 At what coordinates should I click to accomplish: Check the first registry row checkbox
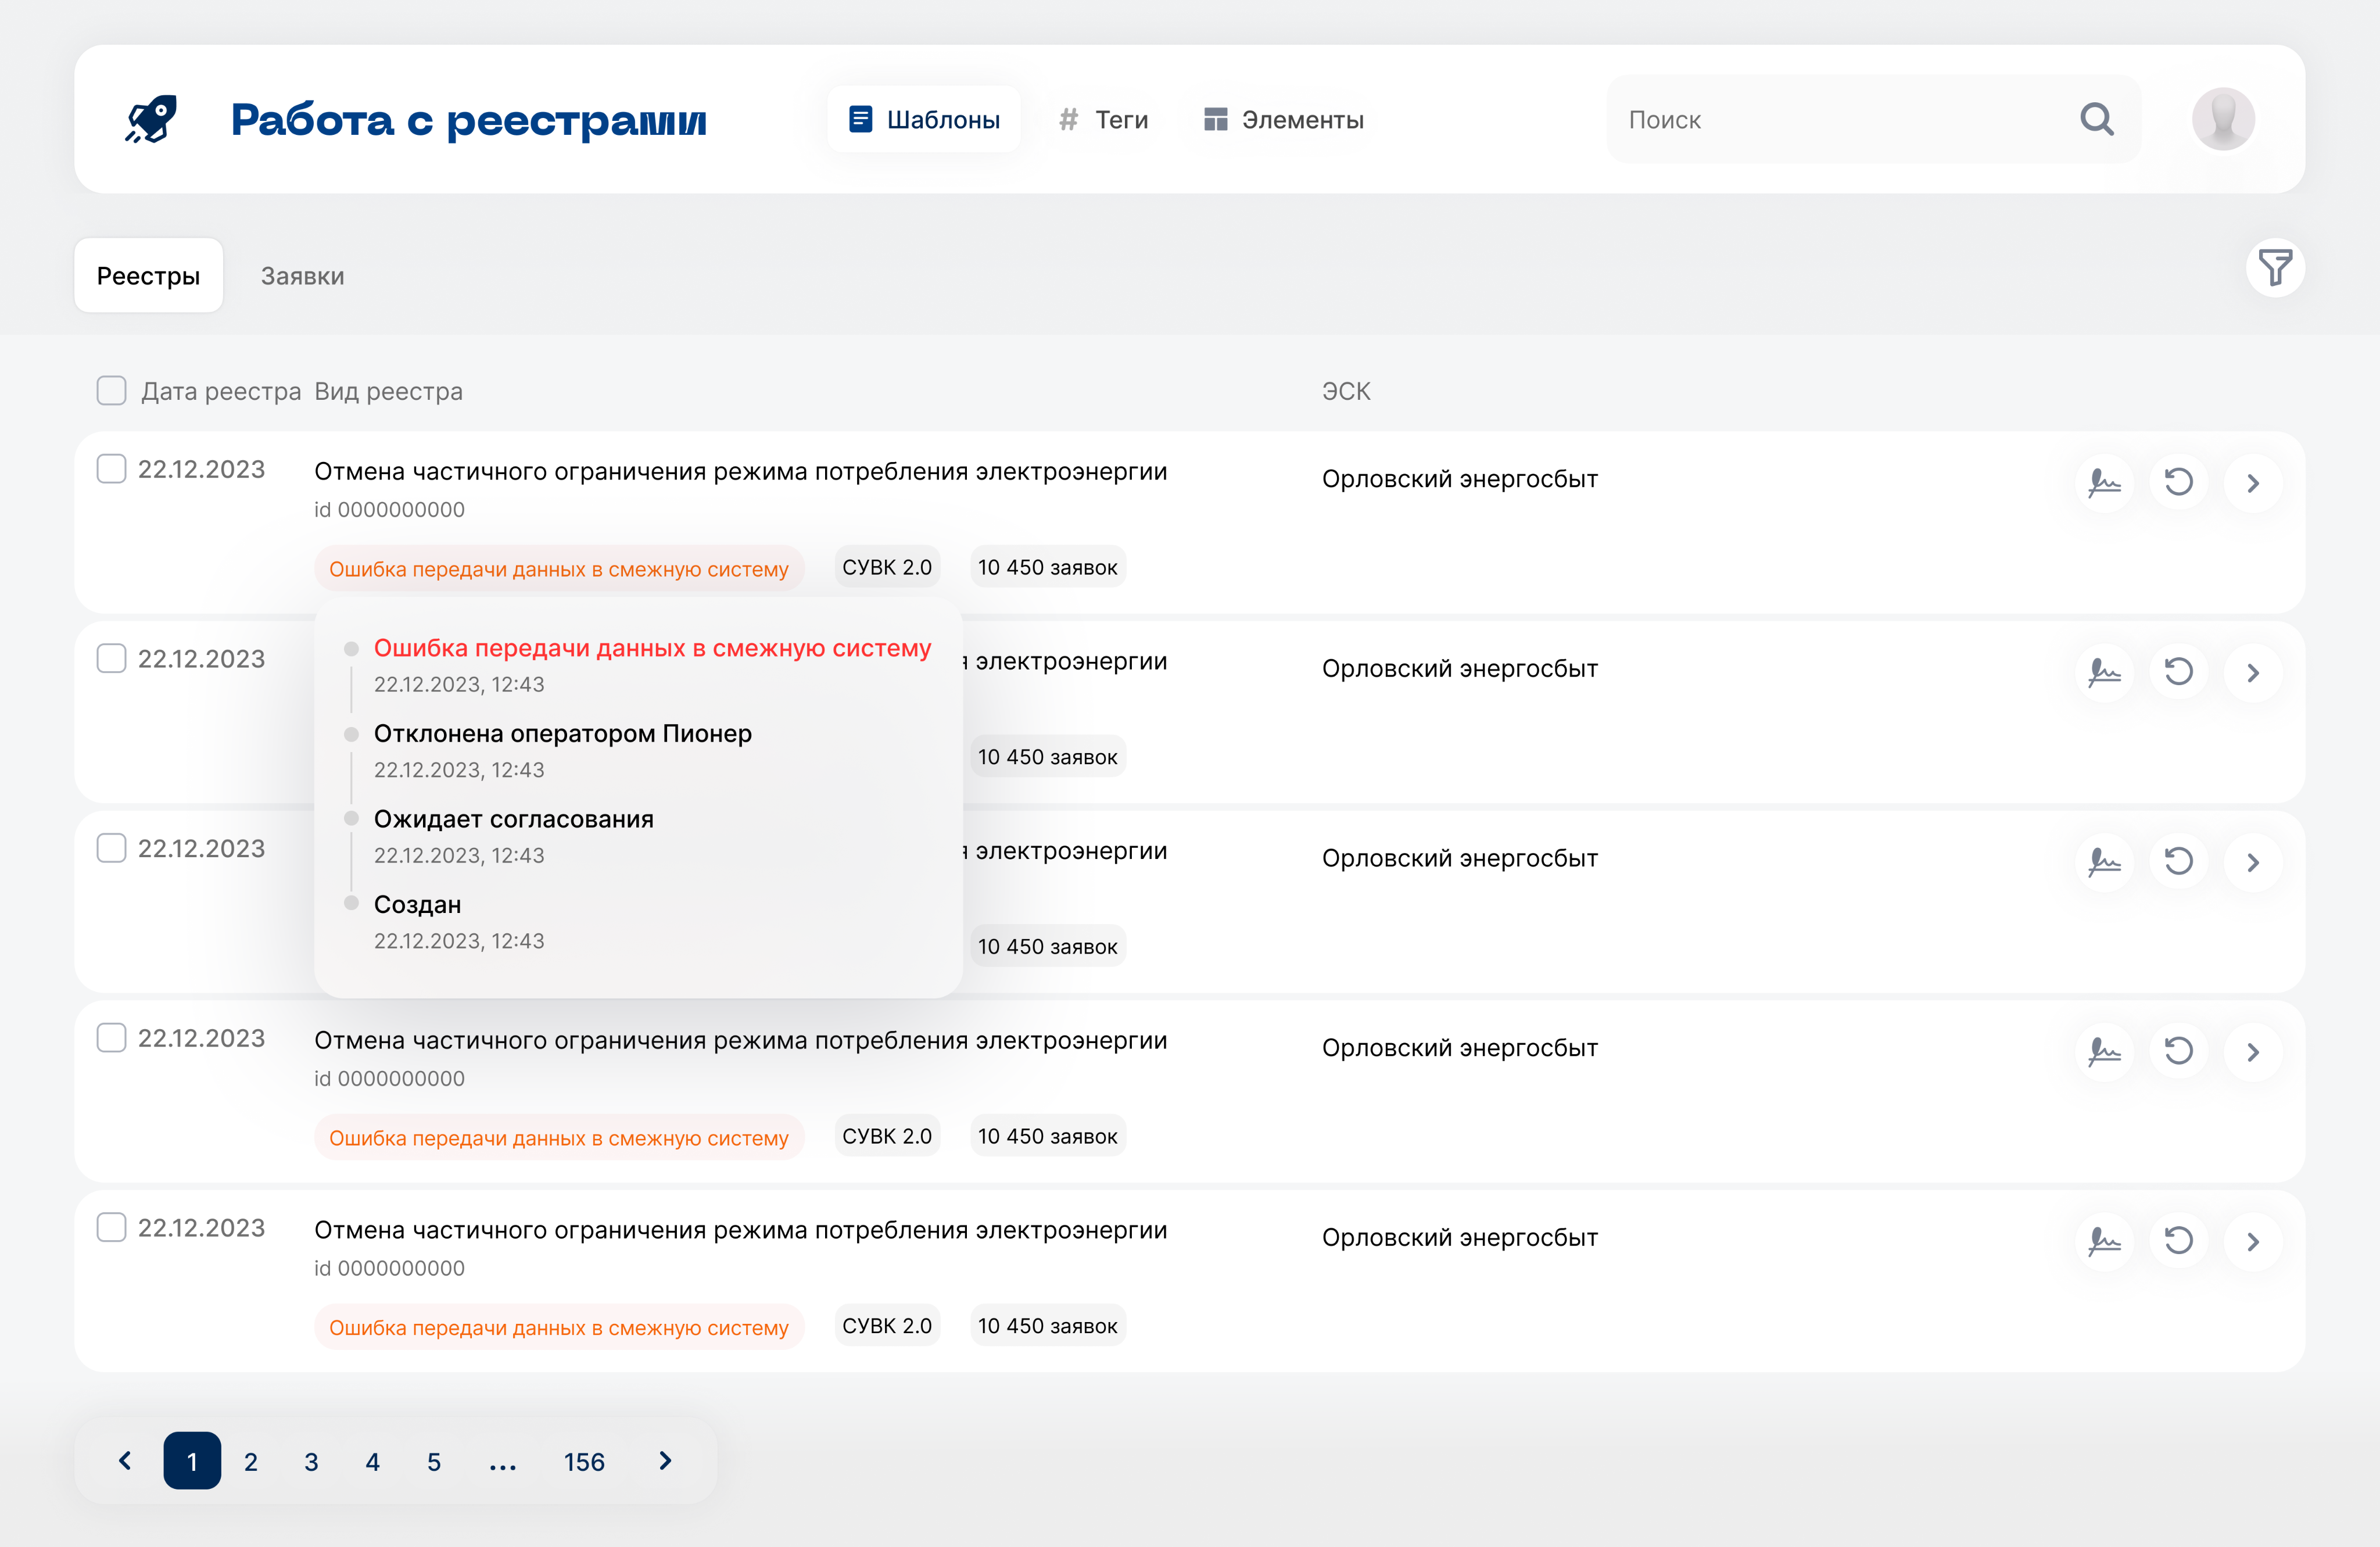coord(111,469)
